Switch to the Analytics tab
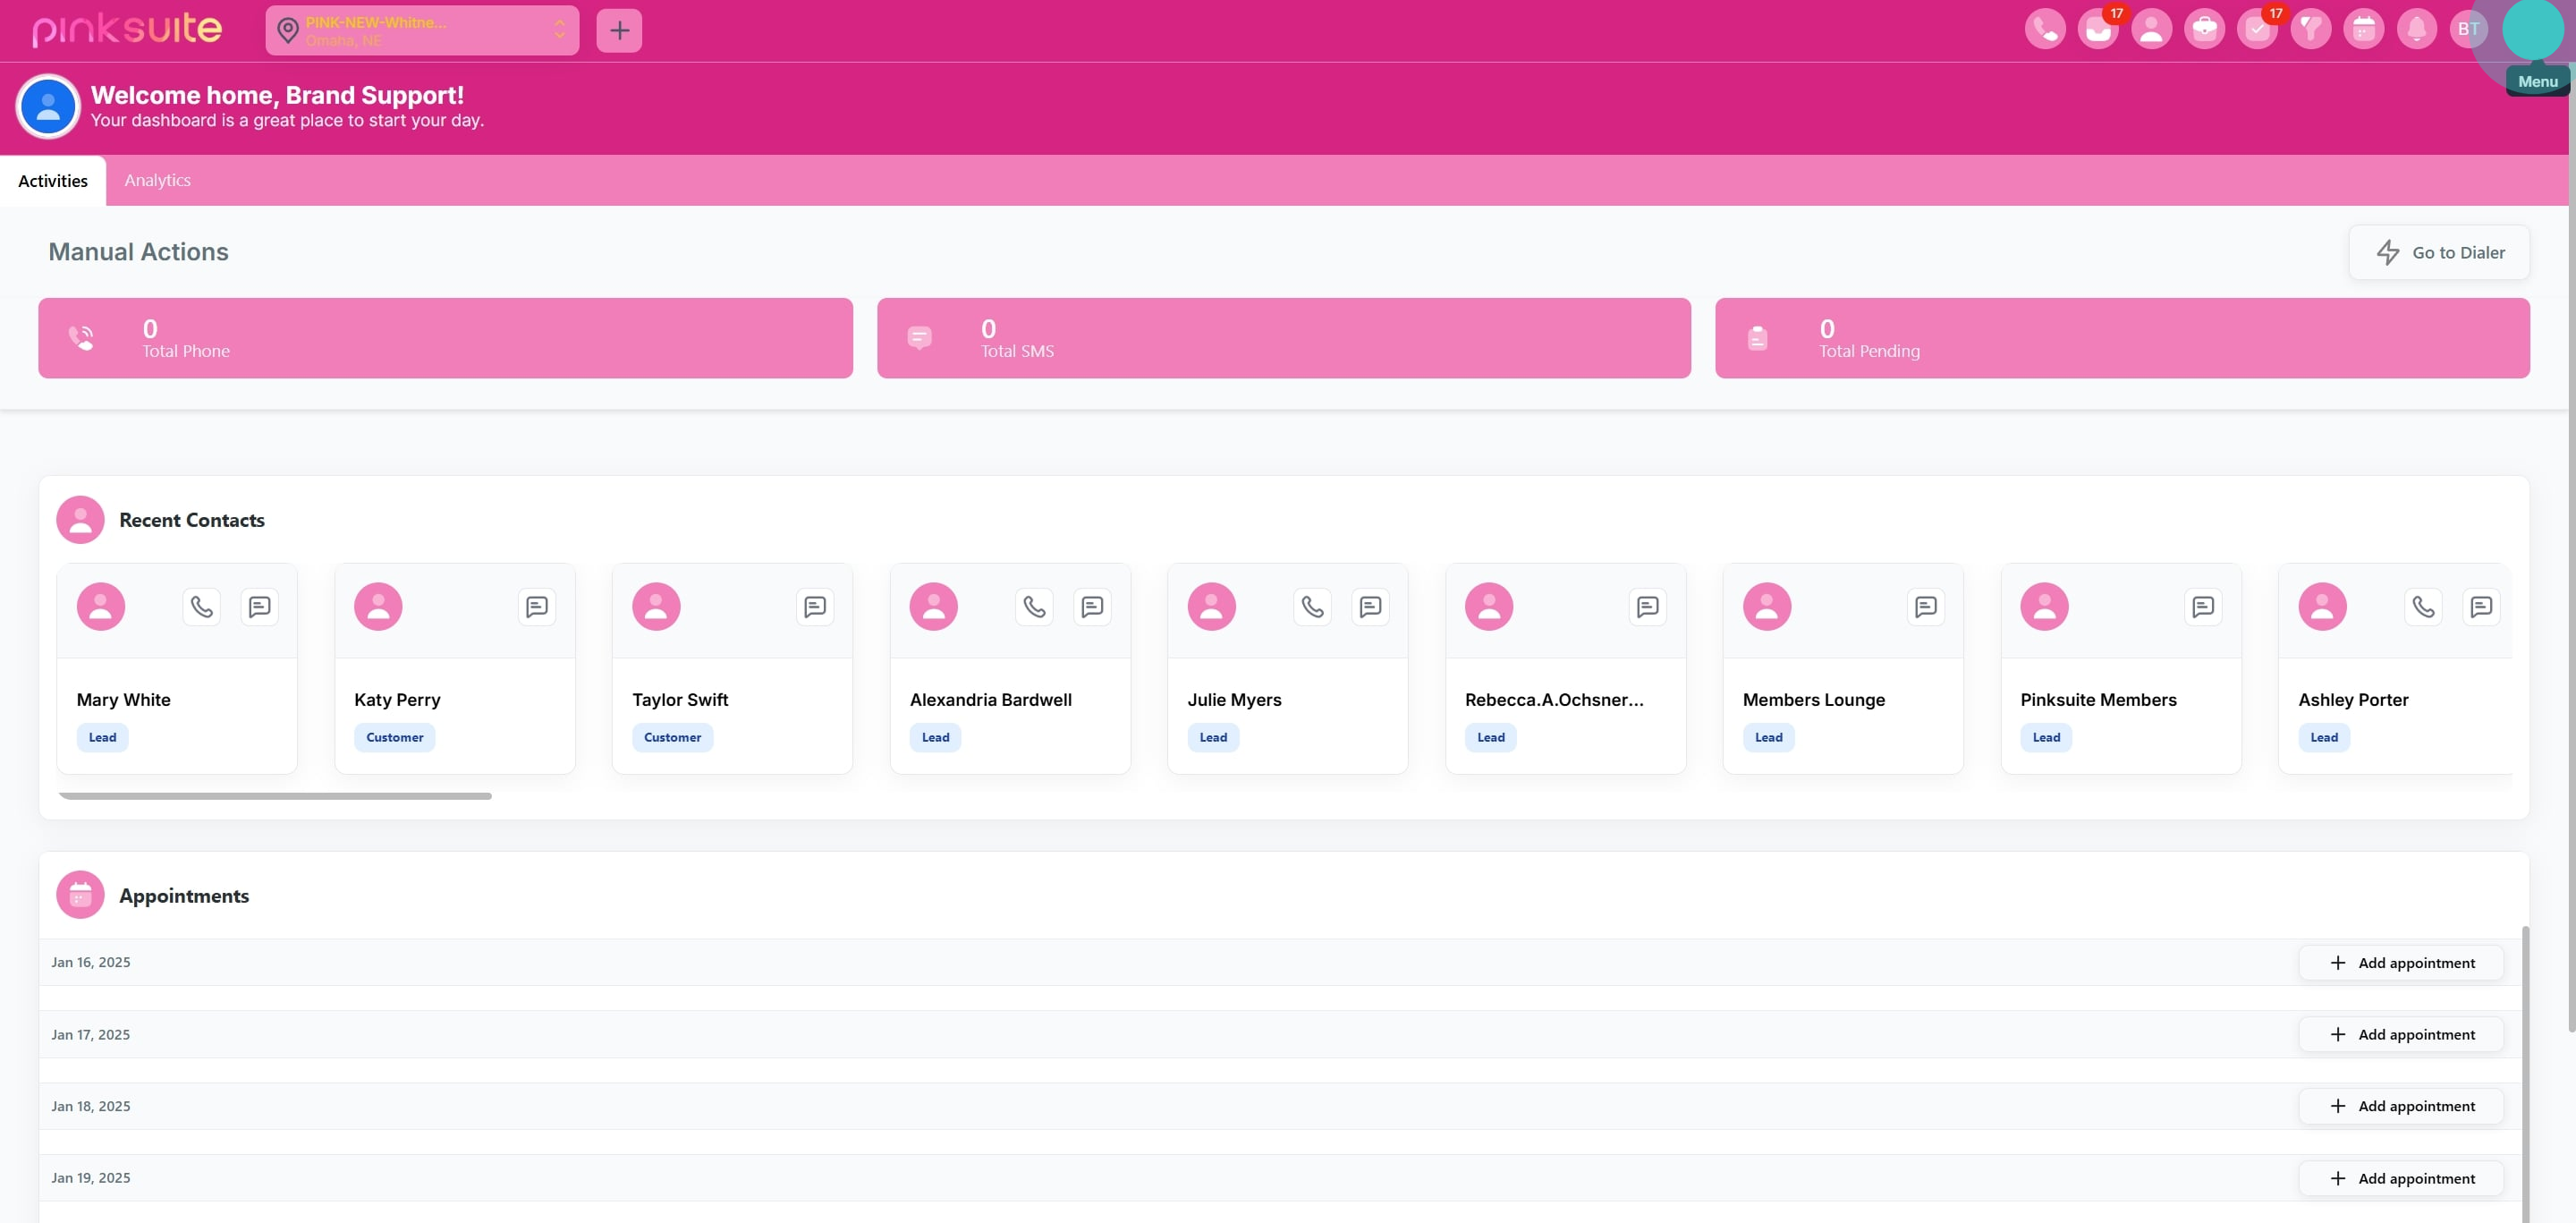Viewport: 2576px width, 1223px height. 157,180
